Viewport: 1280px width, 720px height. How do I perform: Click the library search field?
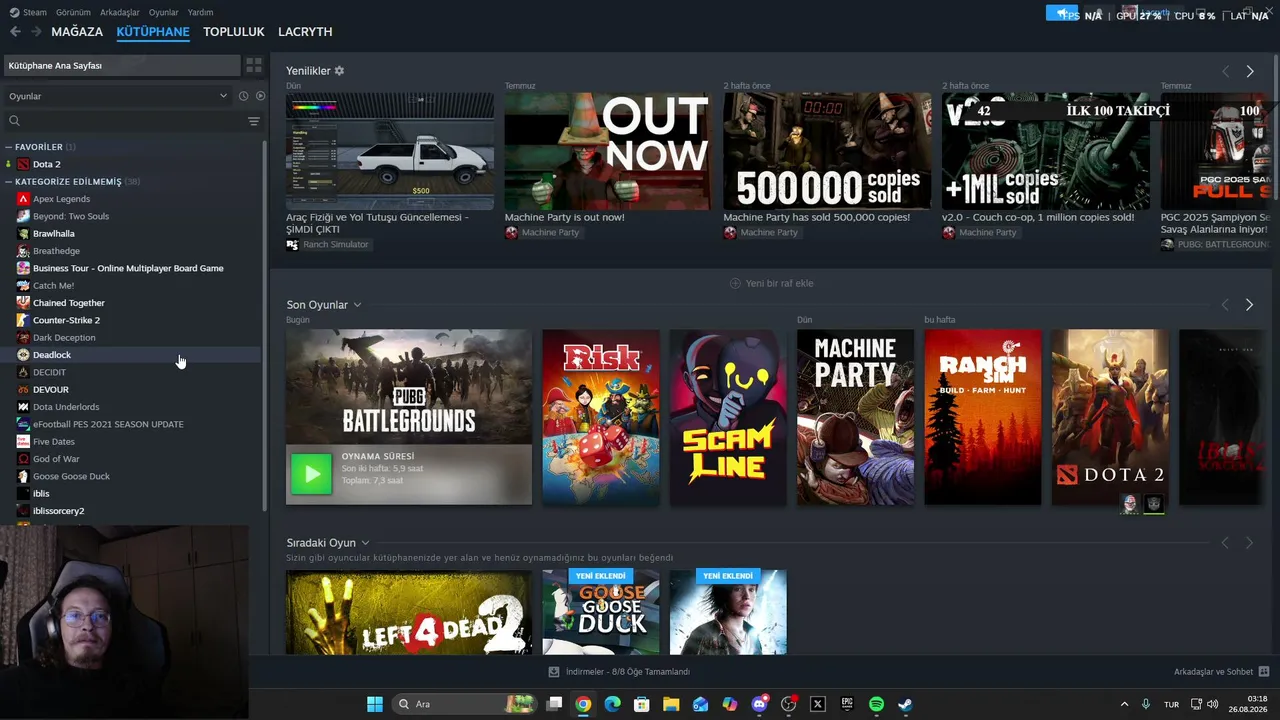click(124, 121)
